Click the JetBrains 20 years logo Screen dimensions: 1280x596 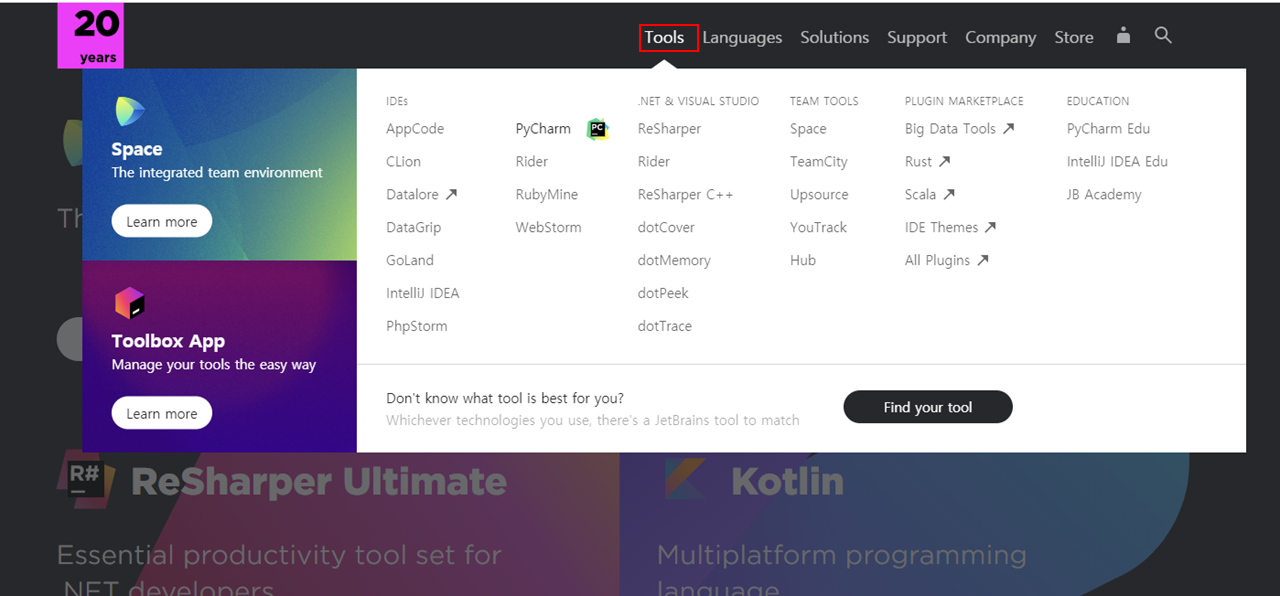90,36
